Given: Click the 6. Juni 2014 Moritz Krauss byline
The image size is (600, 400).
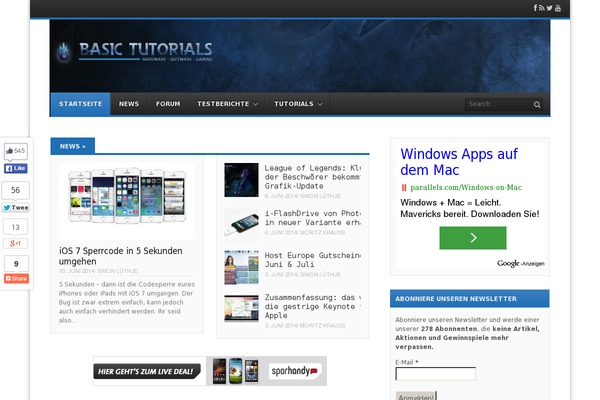Looking at the screenshot, I should 305,233.
